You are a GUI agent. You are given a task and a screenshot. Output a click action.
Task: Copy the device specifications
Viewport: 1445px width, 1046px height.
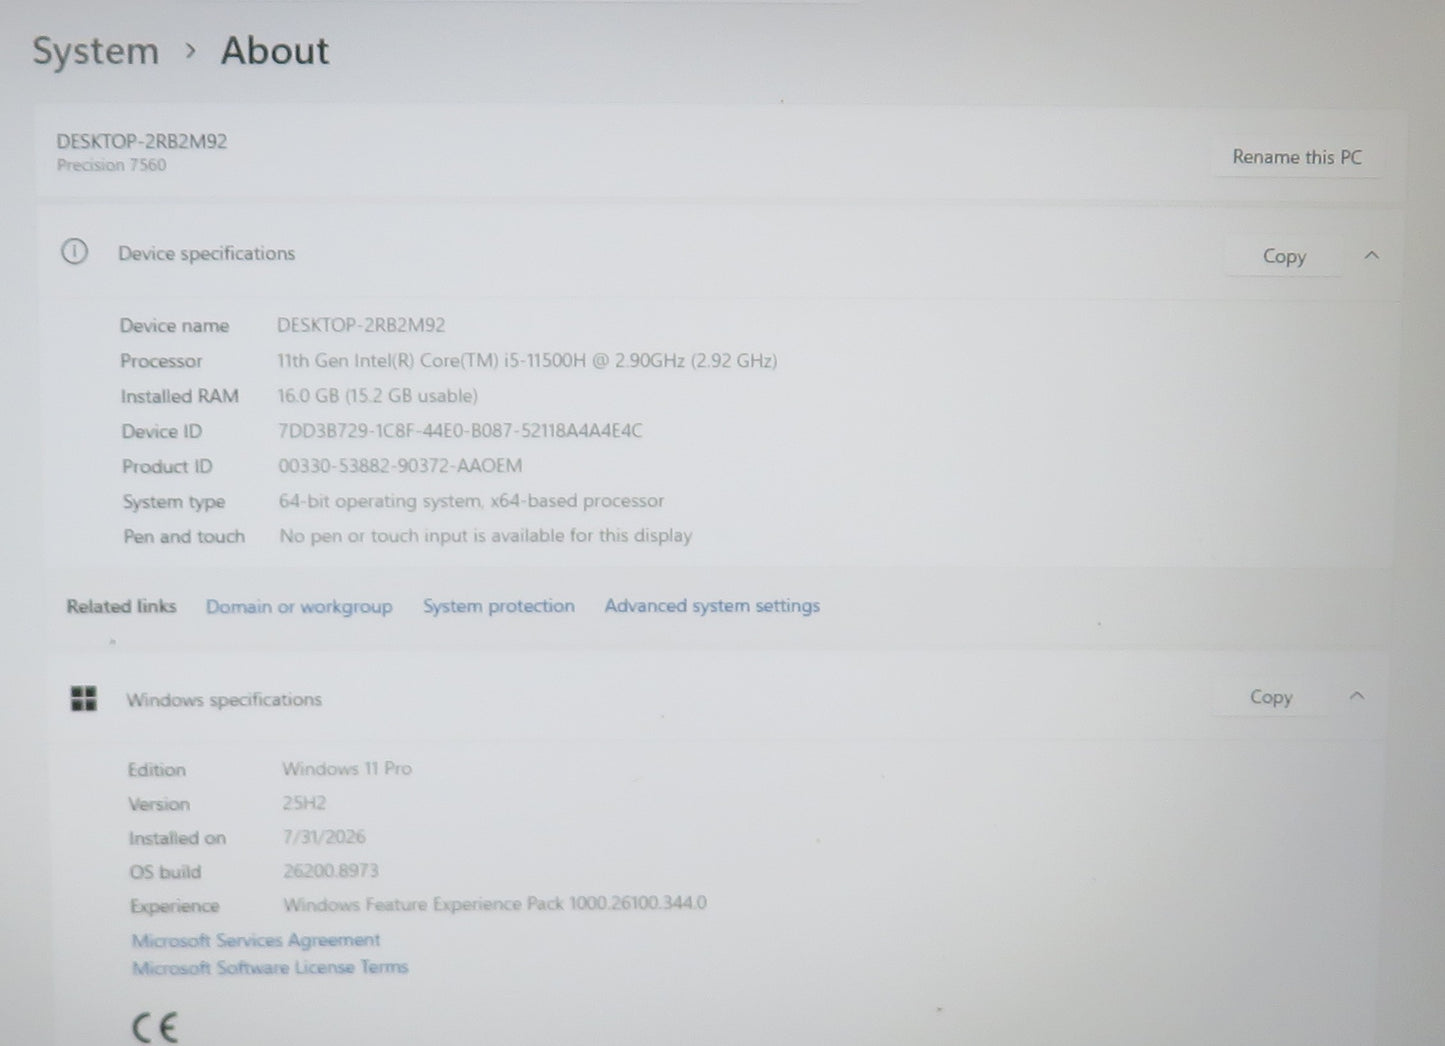[1284, 256]
